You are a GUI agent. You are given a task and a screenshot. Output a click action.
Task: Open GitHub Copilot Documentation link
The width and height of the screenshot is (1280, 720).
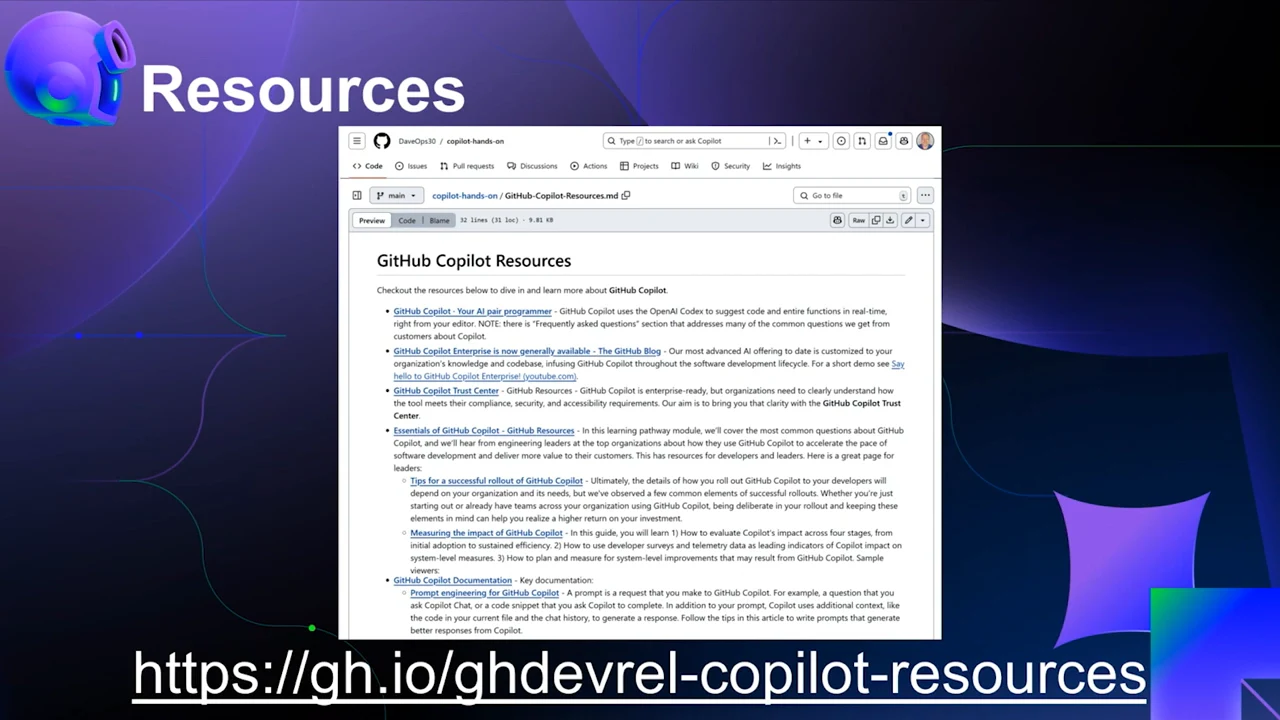click(453, 580)
